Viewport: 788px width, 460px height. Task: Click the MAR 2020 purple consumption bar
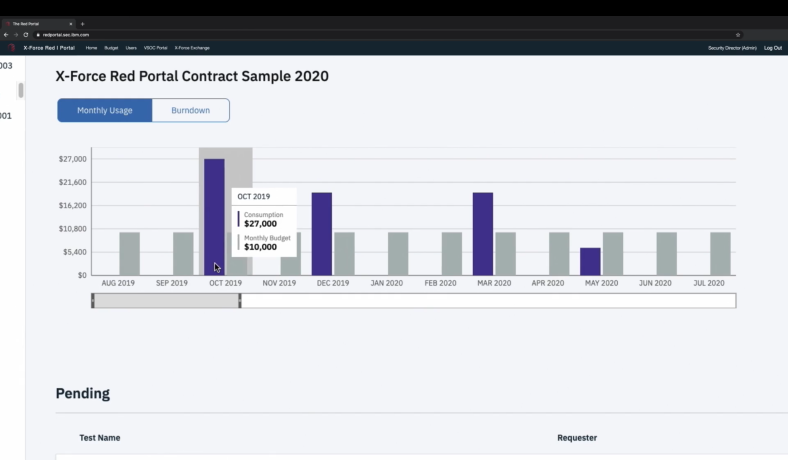click(483, 234)
